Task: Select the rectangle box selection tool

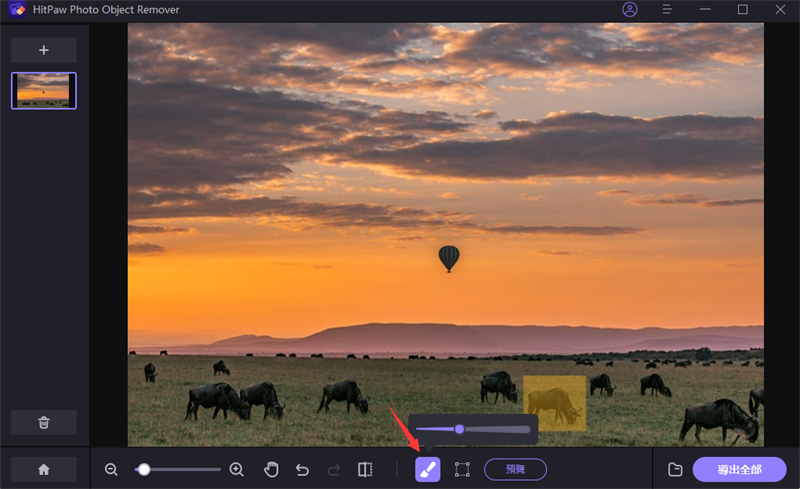Action: pyautogui.click(x=462, y=470)
